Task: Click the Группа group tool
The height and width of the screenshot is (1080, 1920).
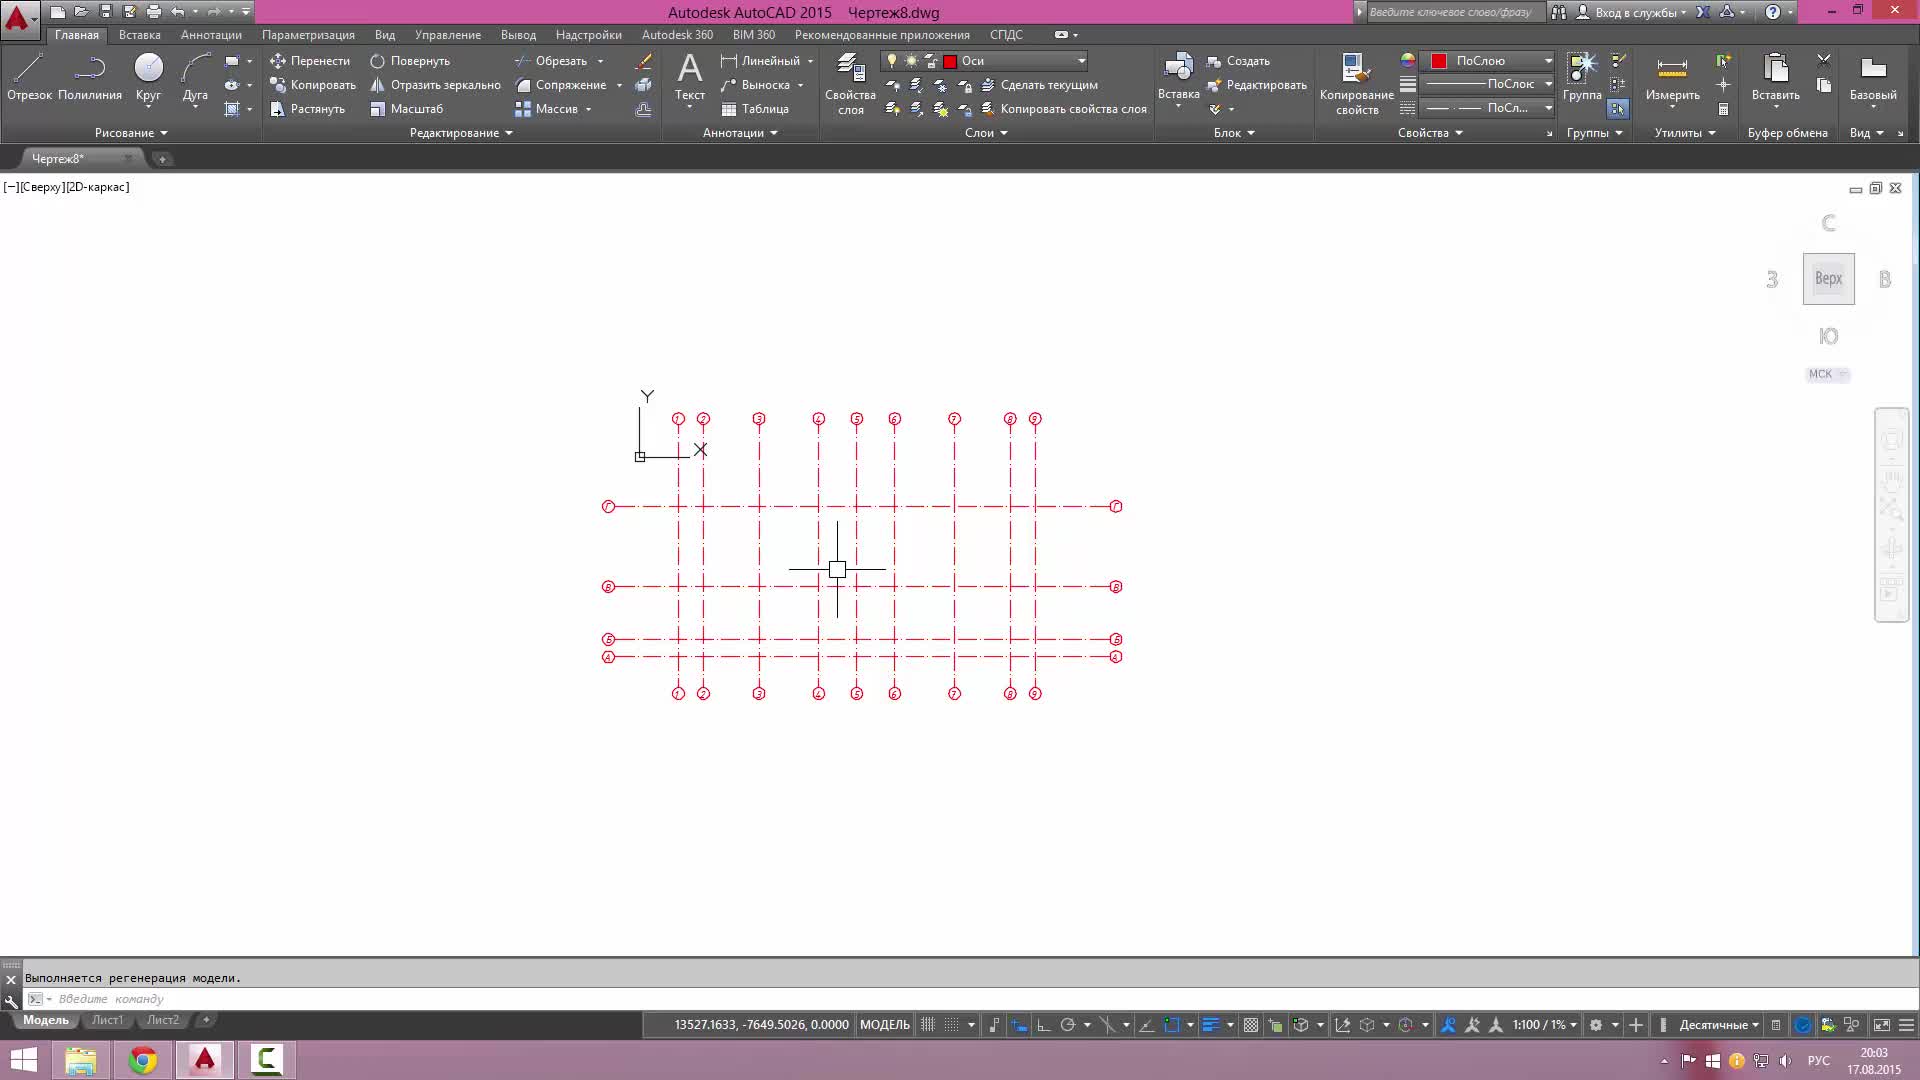Action: (1582, 77)
